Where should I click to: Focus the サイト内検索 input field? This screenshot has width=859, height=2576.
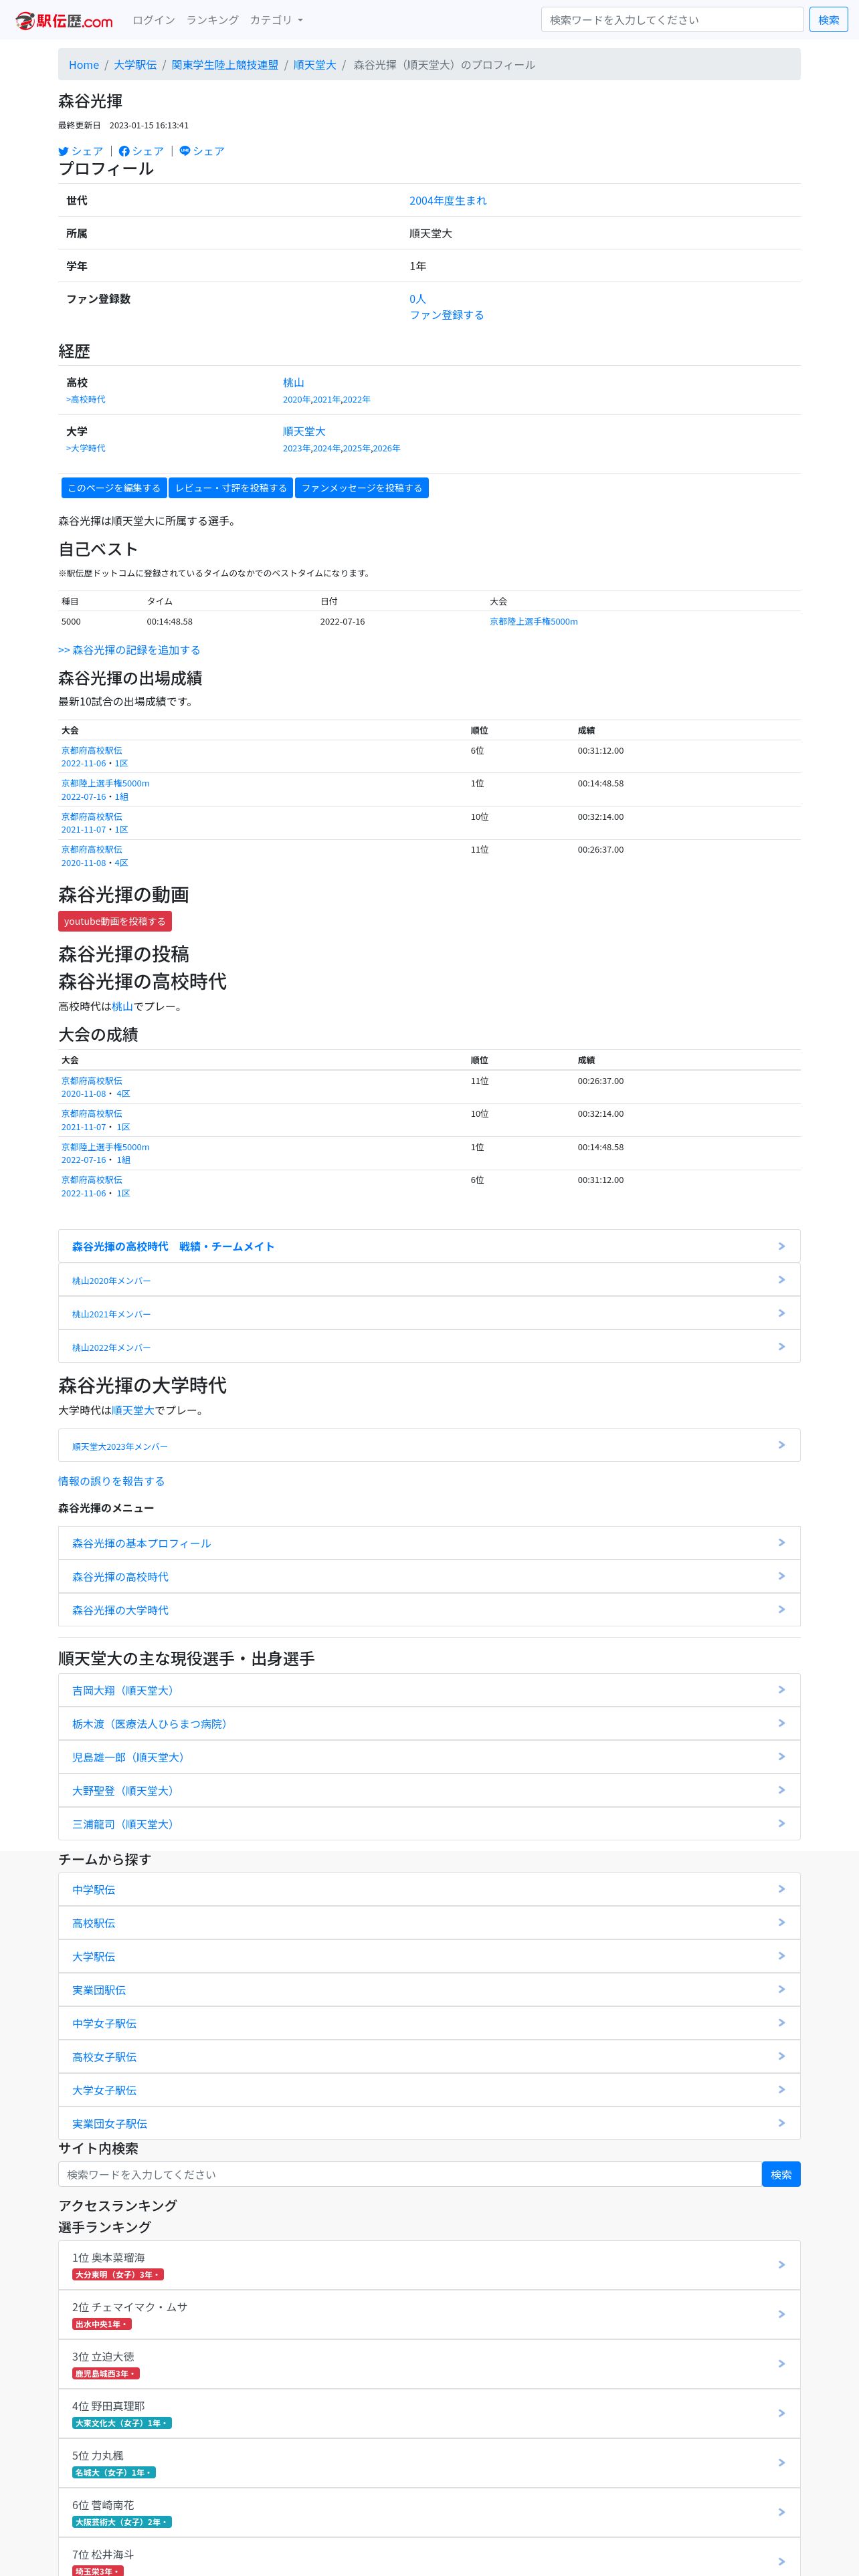410,2174
